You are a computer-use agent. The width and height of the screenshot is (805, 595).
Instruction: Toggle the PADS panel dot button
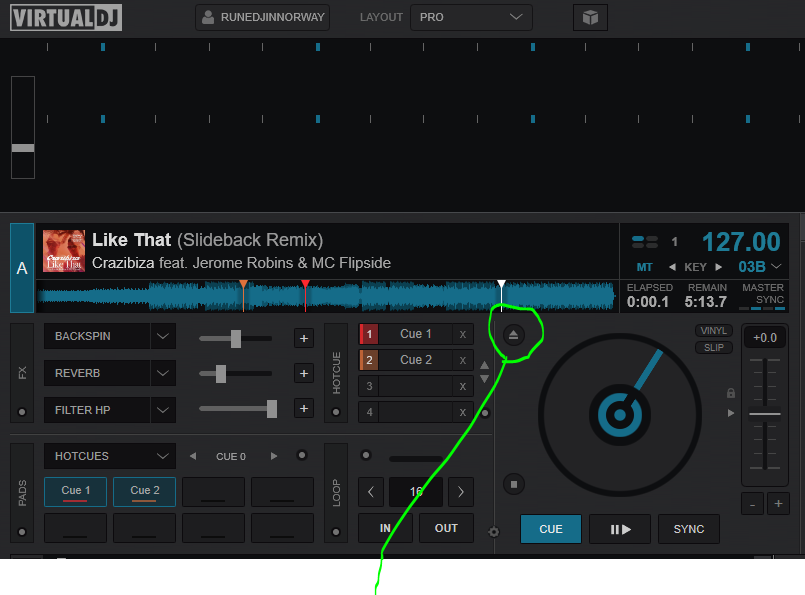tap(22, 532)
